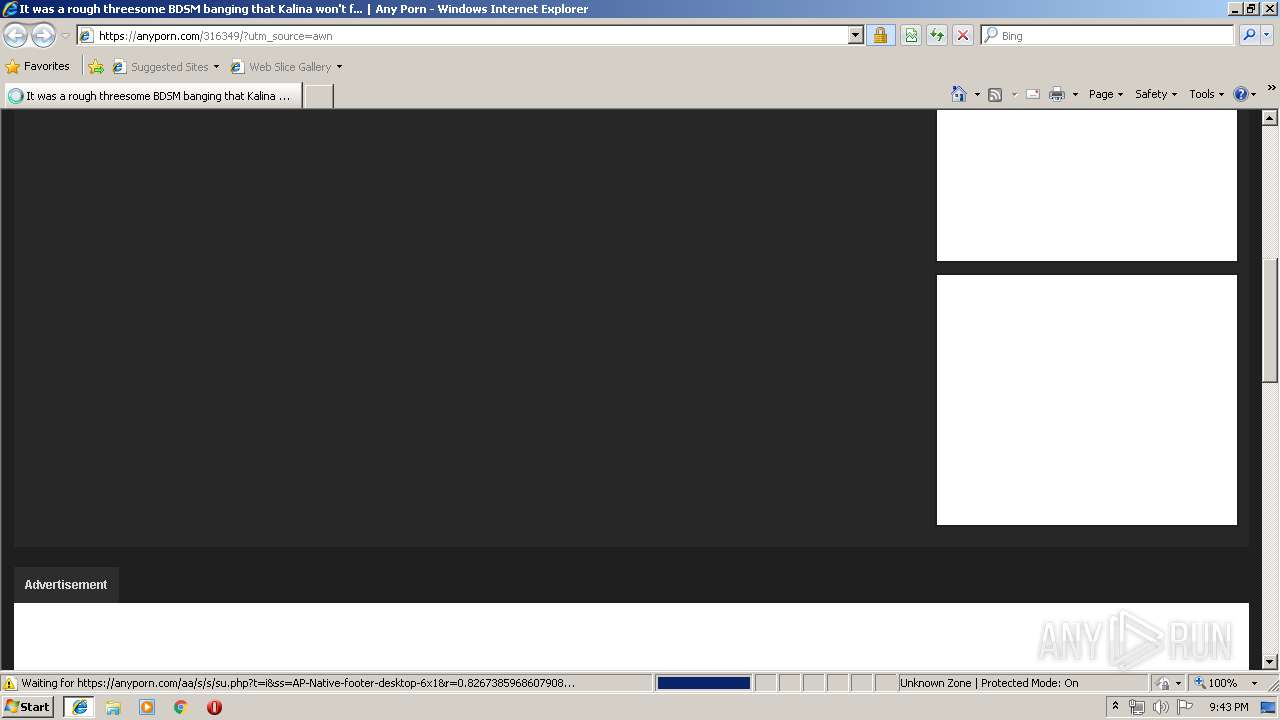Screen dimensions: 1280x720
Task: Stop loading with the red X icon
Action: (x=963, y=36)
